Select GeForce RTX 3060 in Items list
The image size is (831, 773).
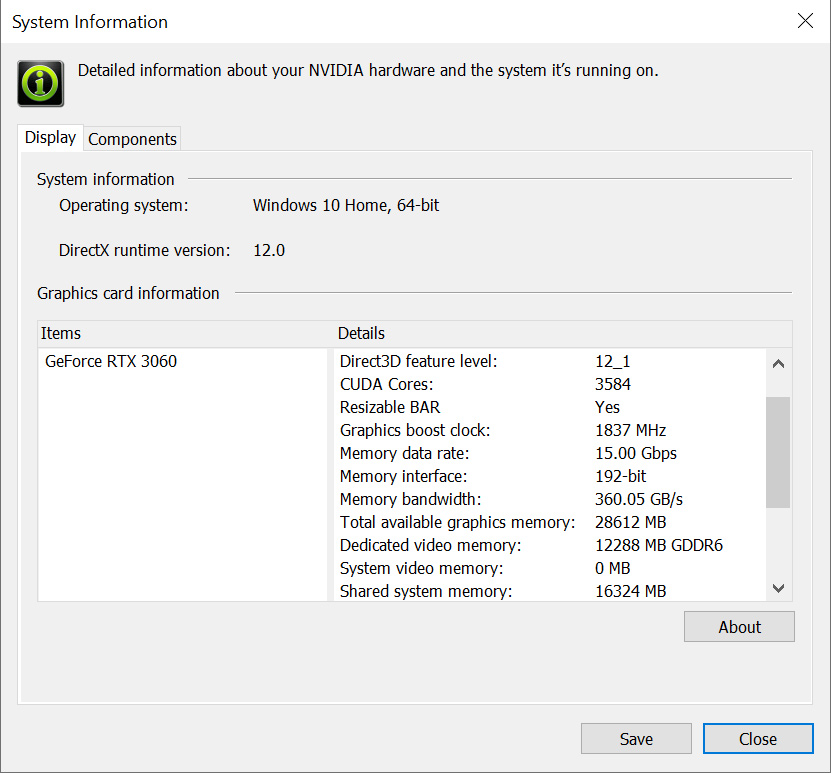tap(111, 361)
